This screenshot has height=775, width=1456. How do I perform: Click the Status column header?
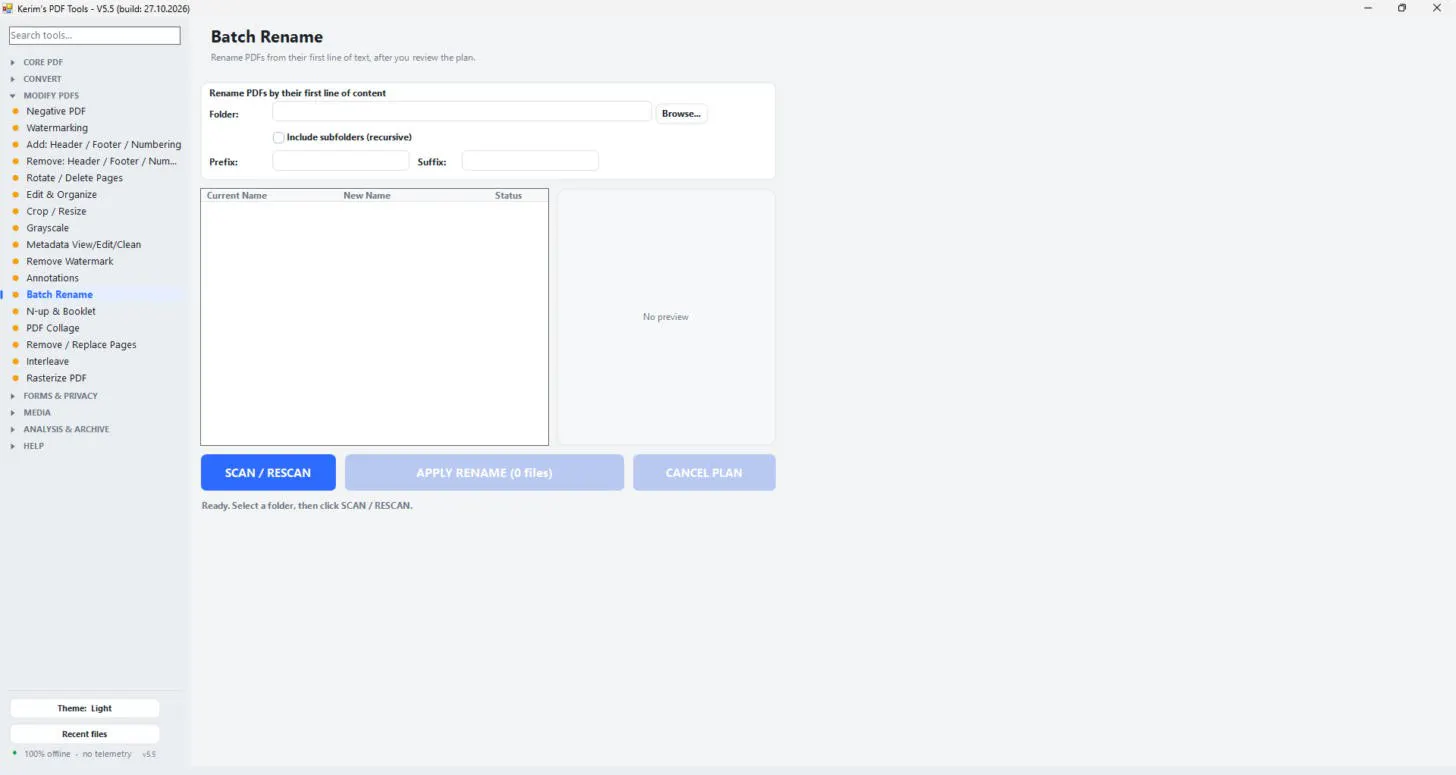tap(509, 196)
